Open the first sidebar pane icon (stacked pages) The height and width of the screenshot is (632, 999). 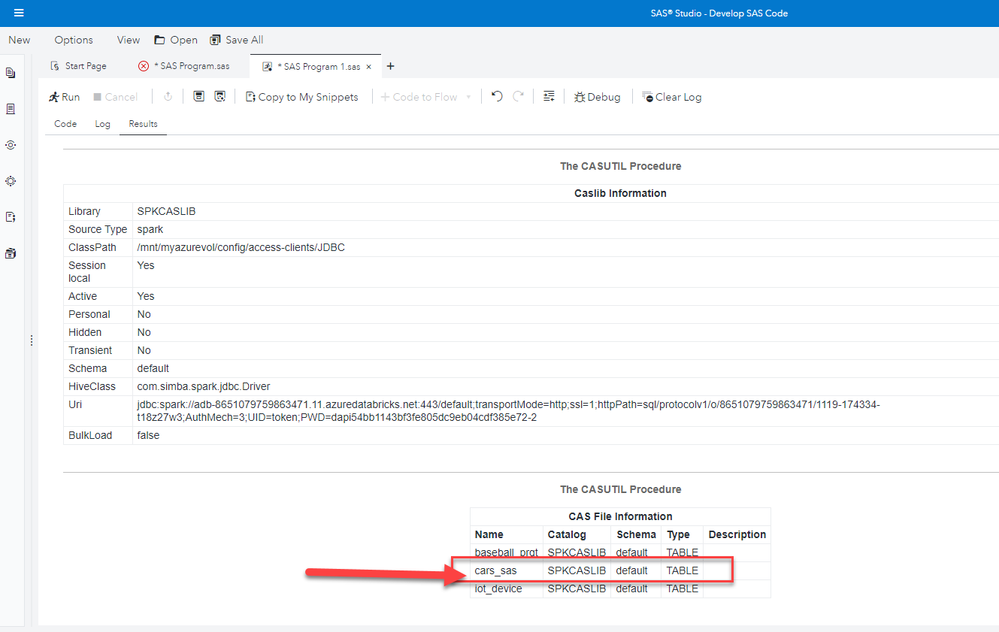point(11,73)
